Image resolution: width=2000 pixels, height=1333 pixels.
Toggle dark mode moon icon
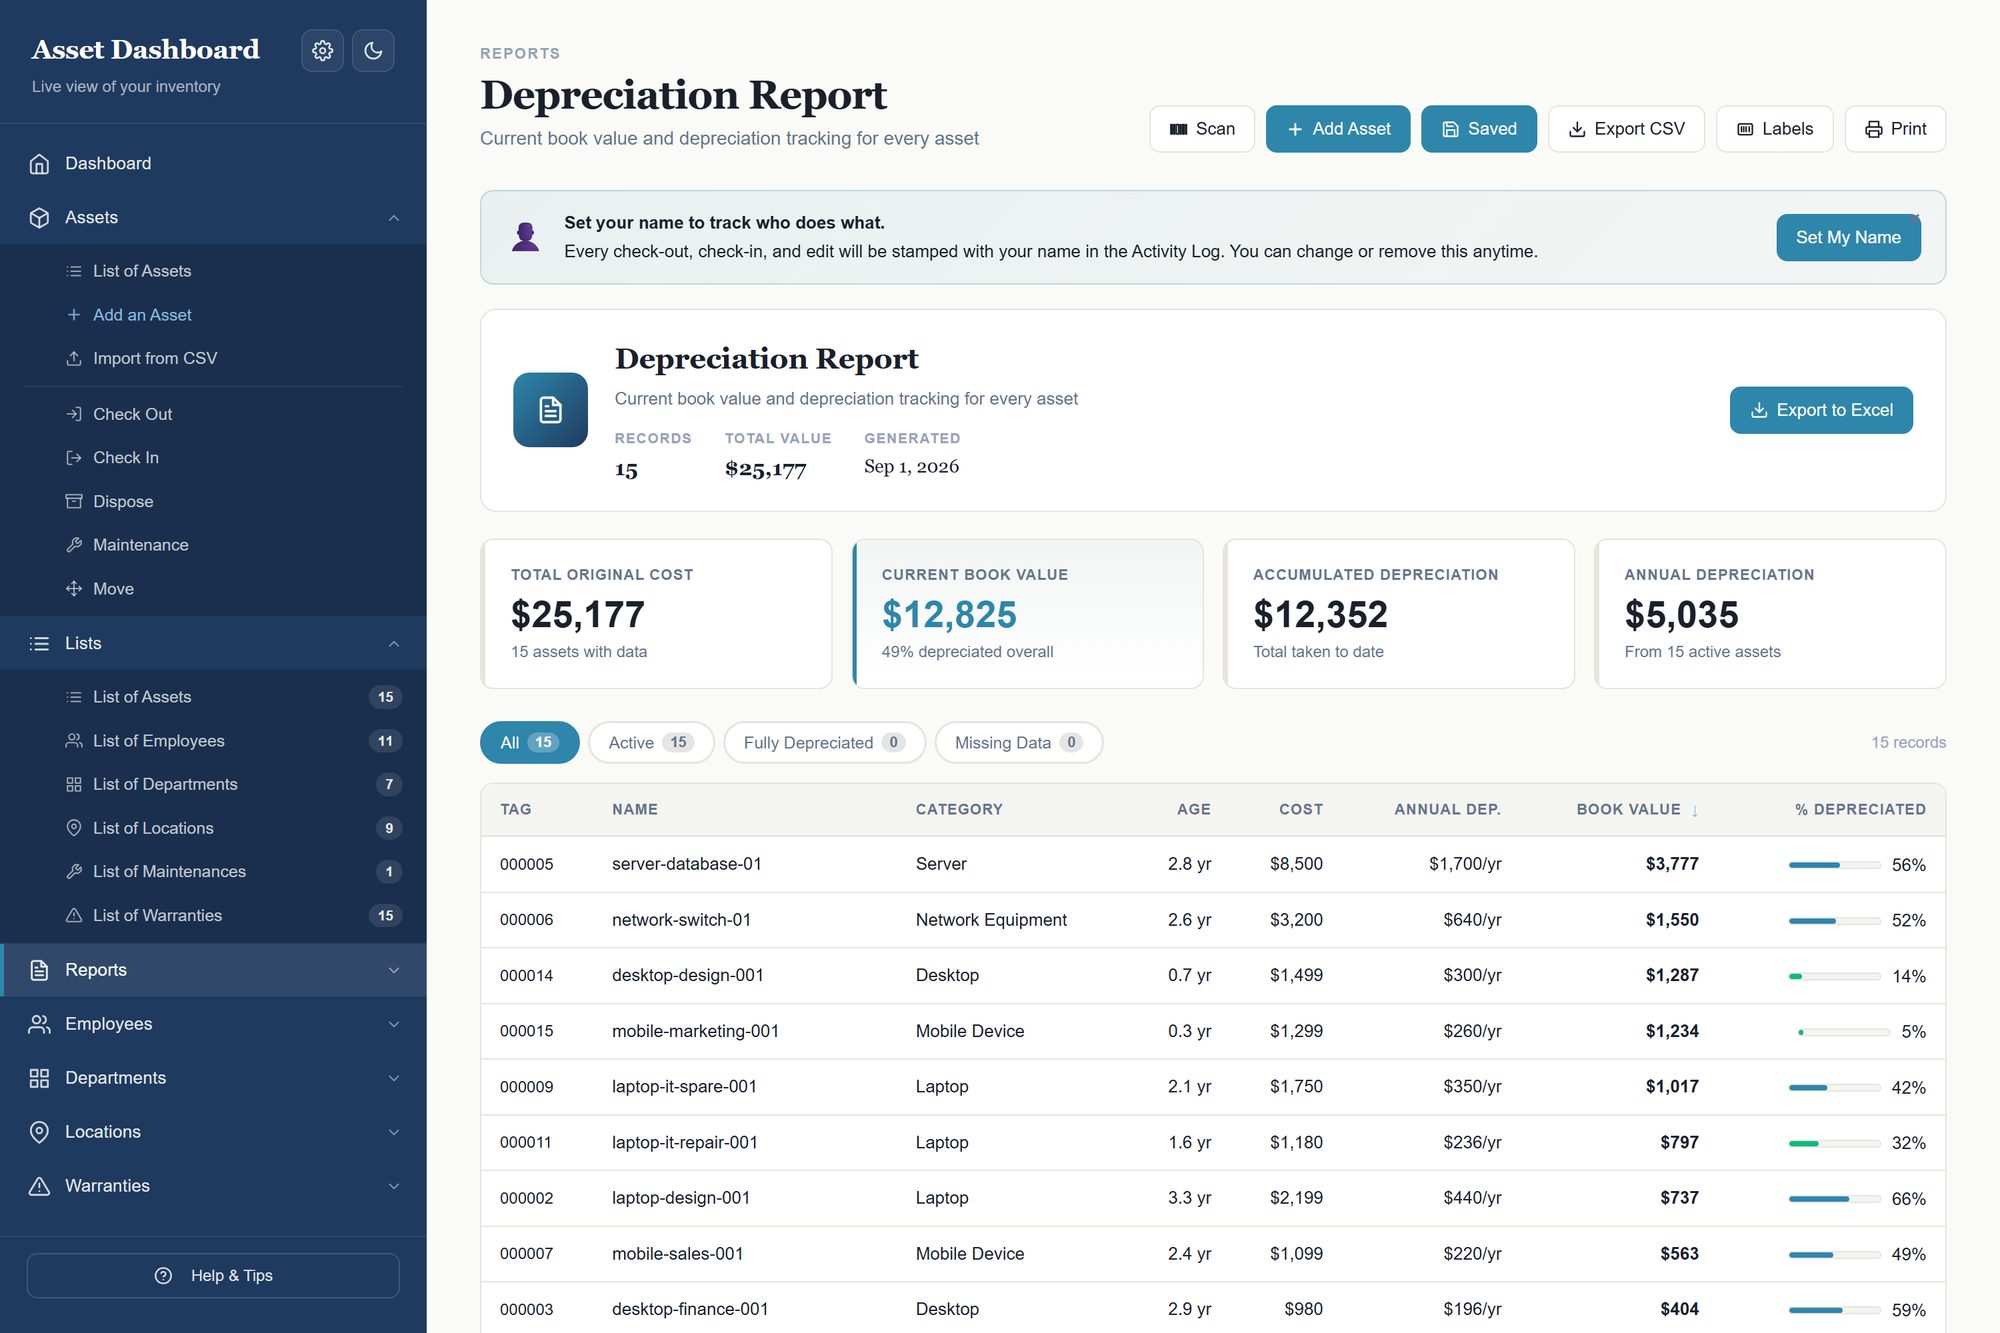pyautogui.click(x=373, y=50)
